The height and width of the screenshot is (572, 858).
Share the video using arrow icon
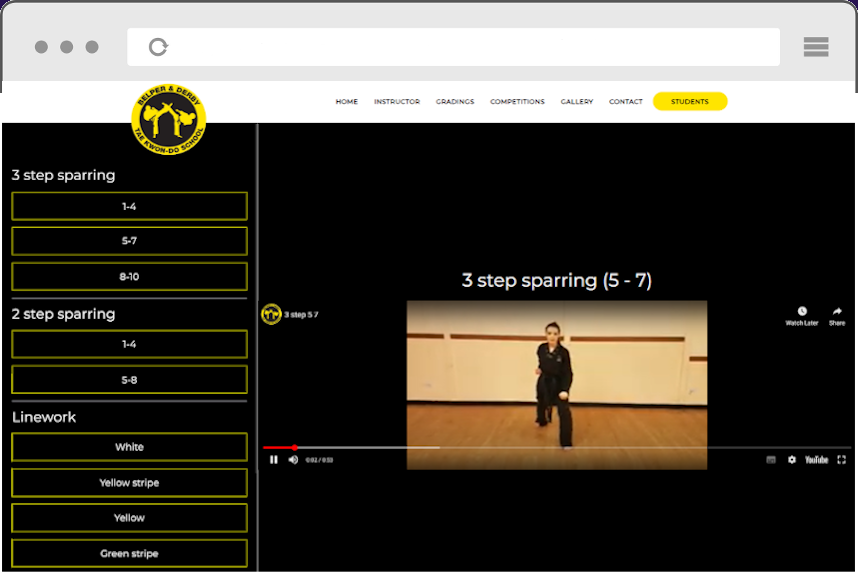coord(837,312)
